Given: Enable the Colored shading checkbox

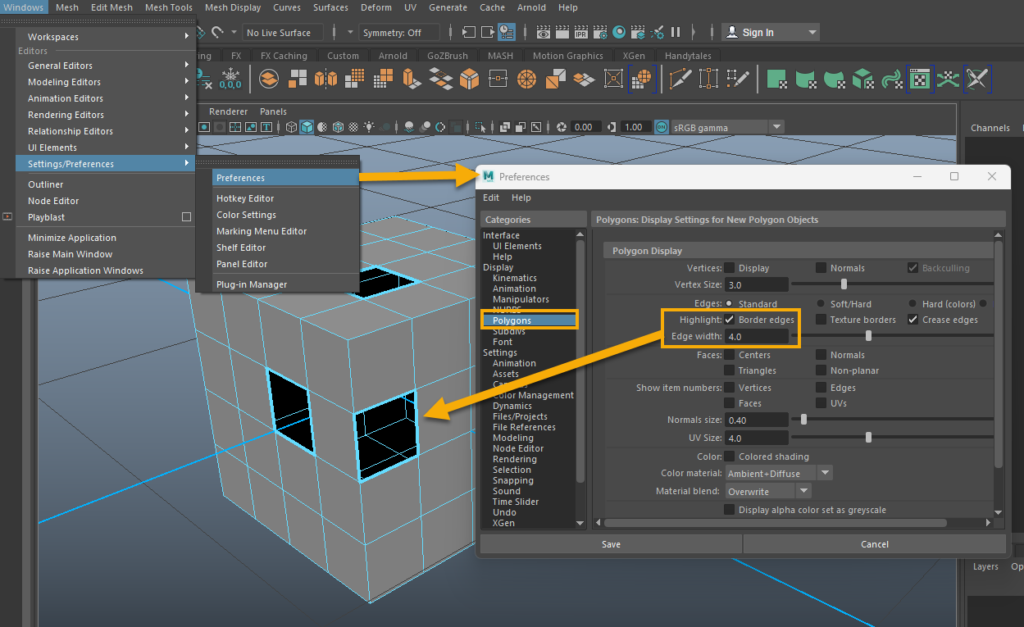Looking at the screenshot, I should (x=729, y=457).
